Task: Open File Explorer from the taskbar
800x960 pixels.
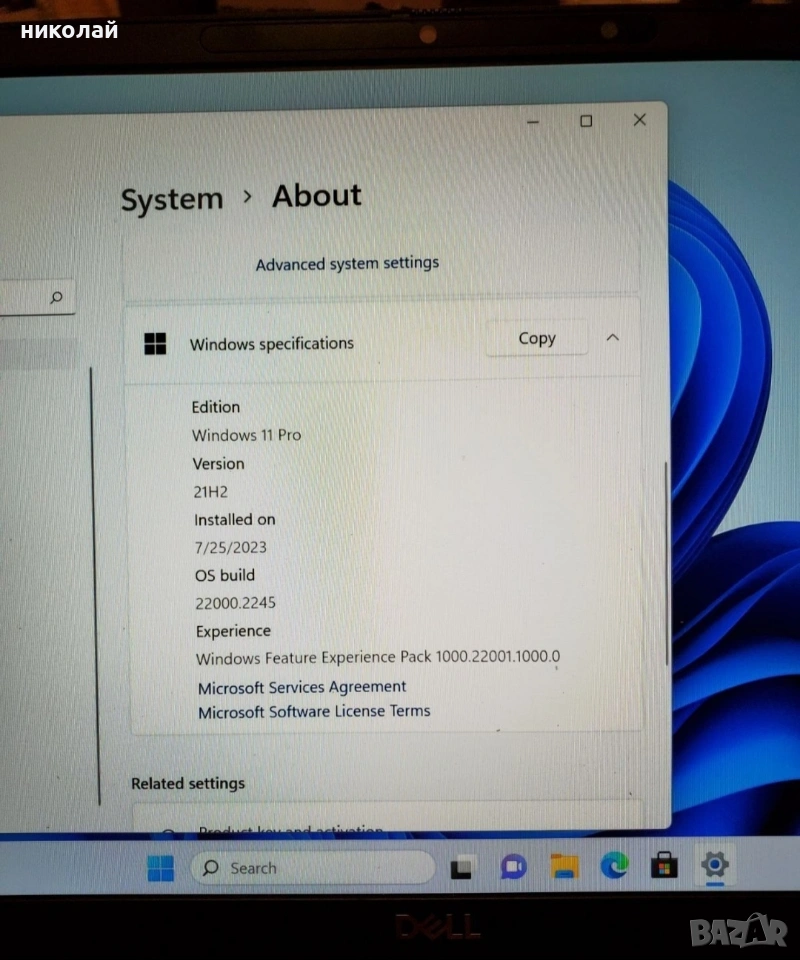Action: tap(565, 866)
